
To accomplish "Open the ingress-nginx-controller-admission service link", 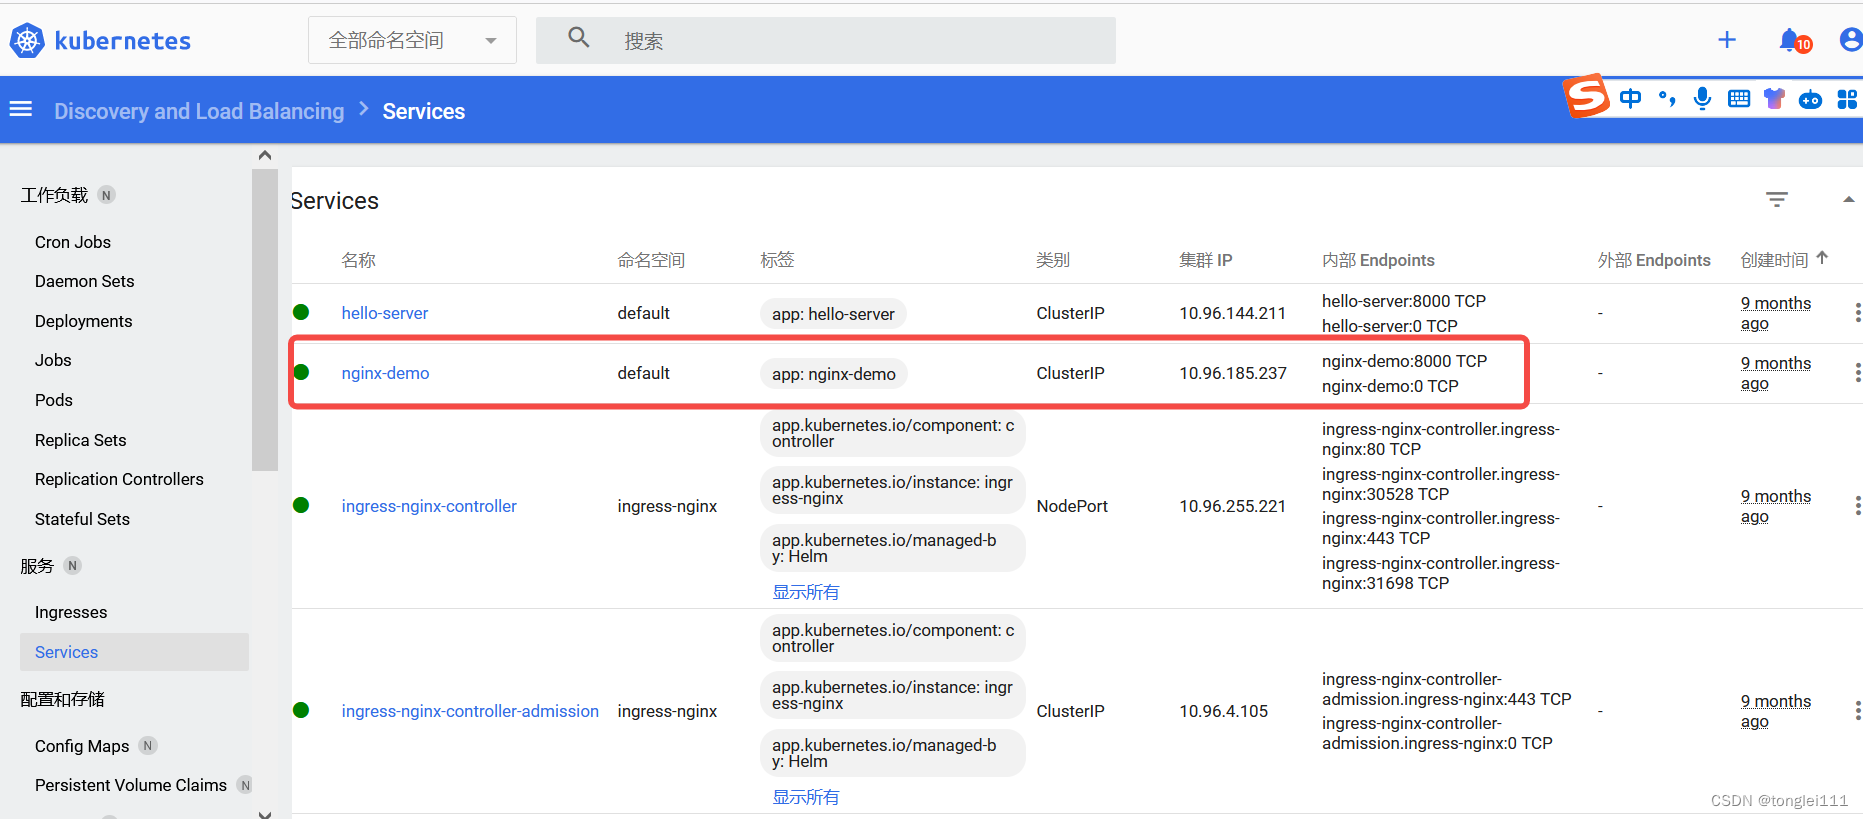I will pyautogui.click(x=470, y=711).
